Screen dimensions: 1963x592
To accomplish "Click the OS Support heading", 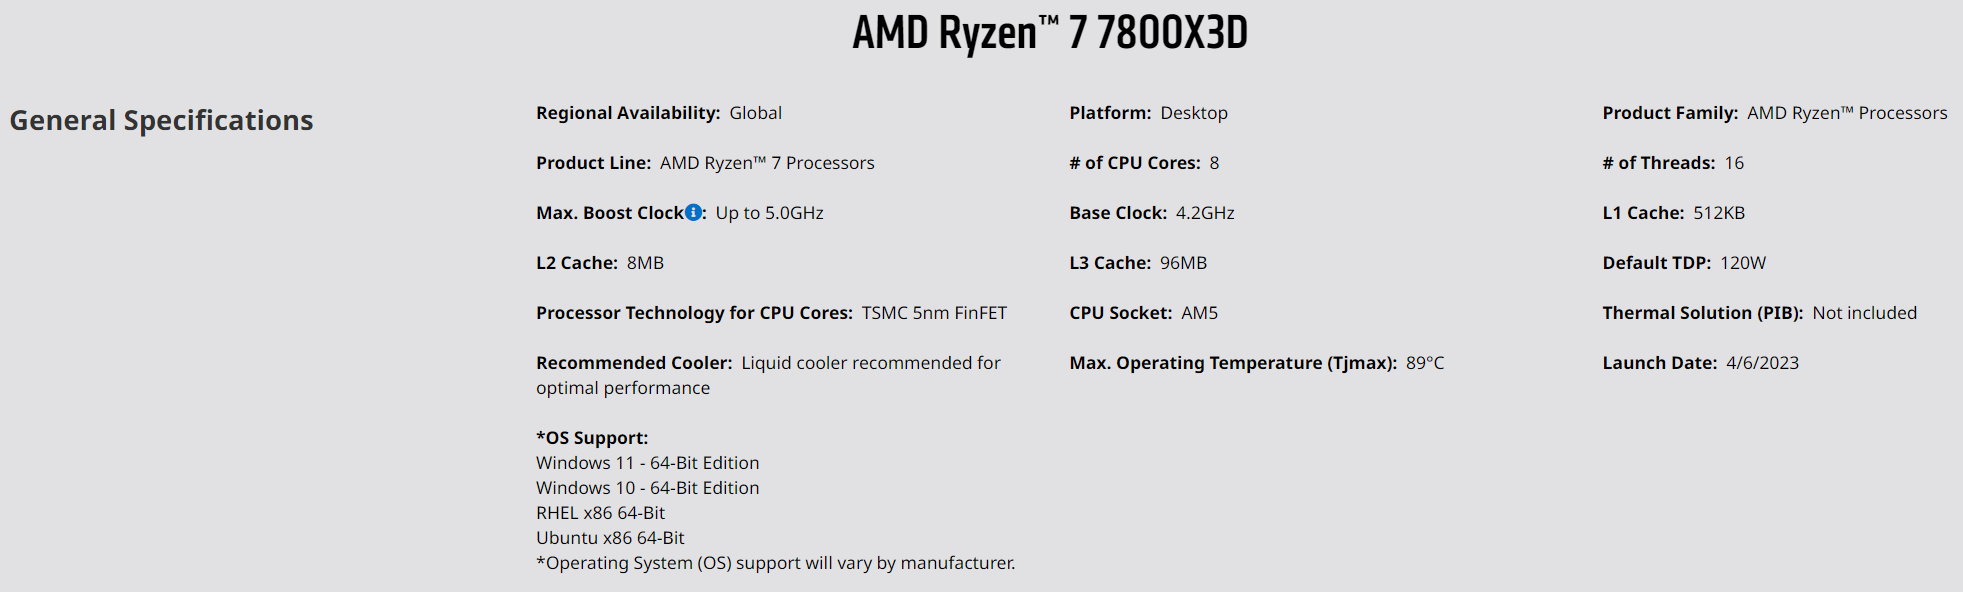I will click(592, 438).
